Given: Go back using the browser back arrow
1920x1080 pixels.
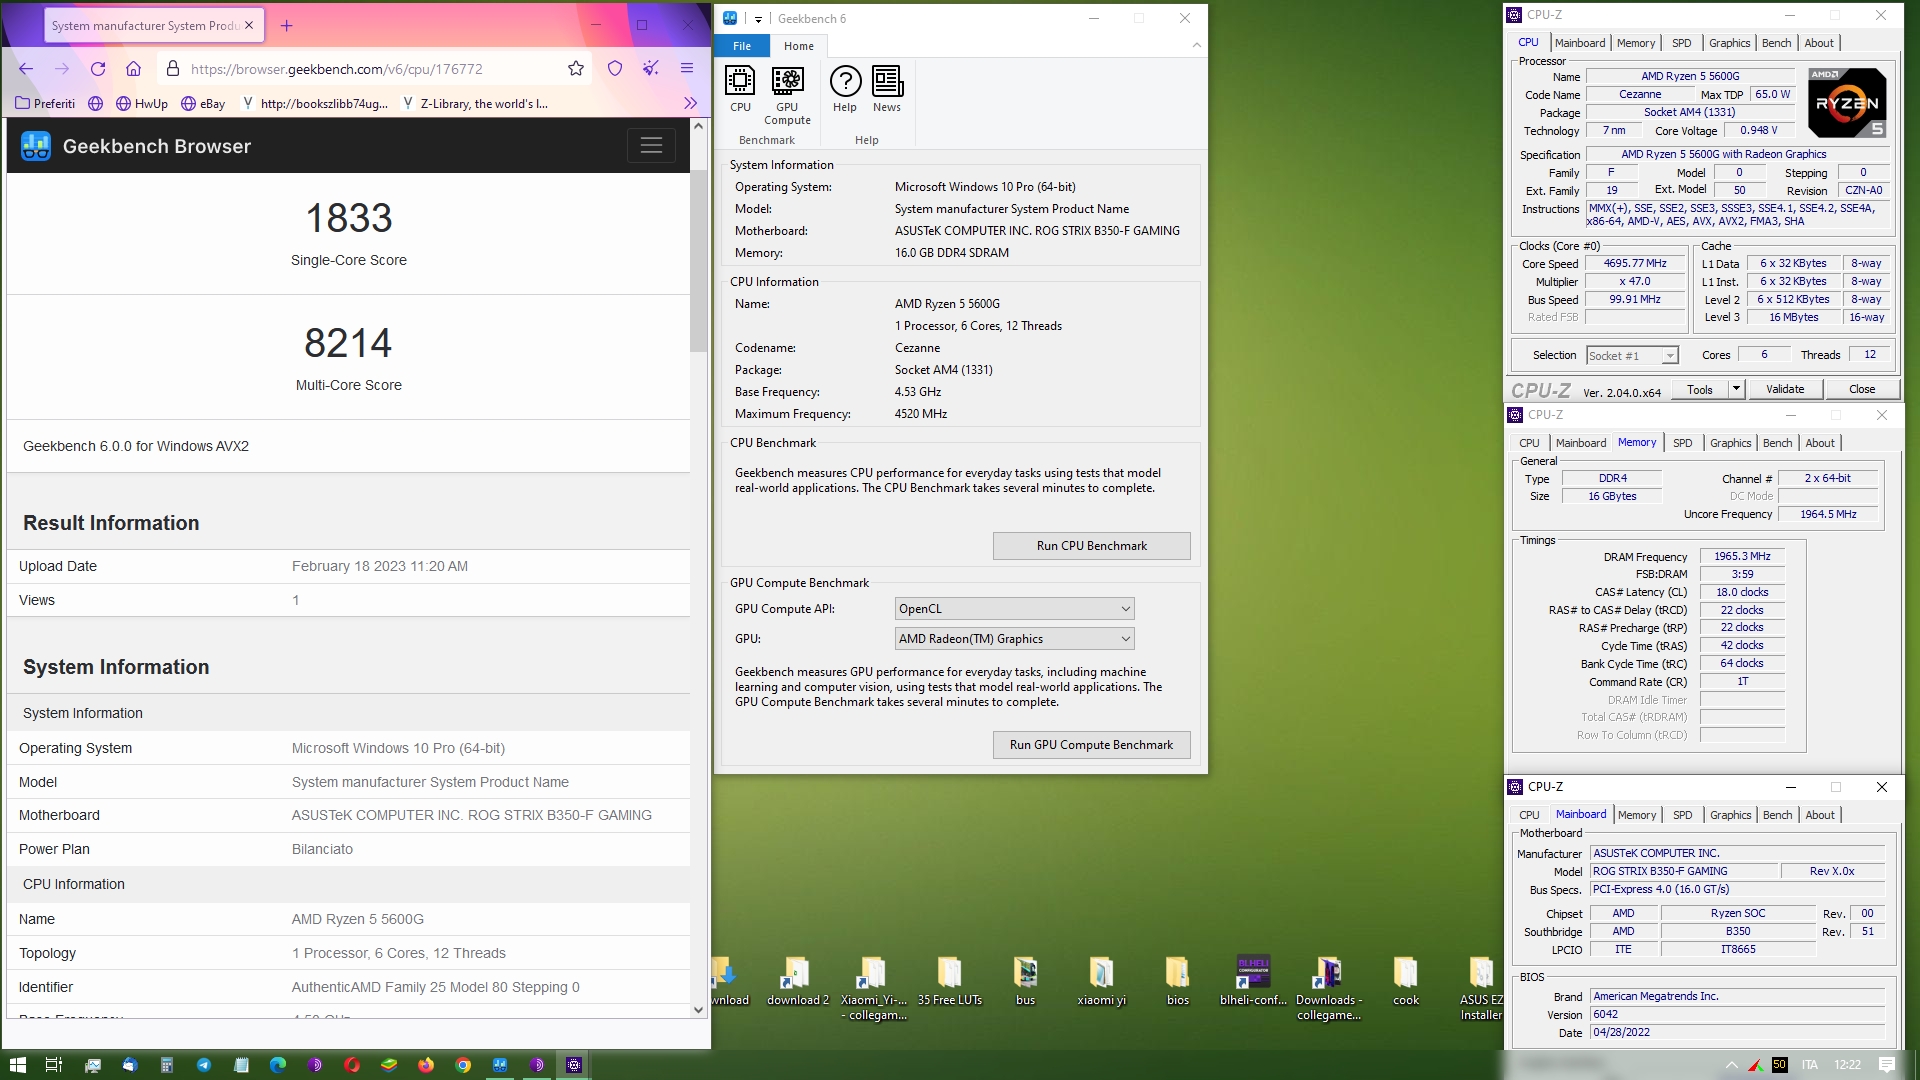Looking at the screenshot, I should (x=26, y=69).
